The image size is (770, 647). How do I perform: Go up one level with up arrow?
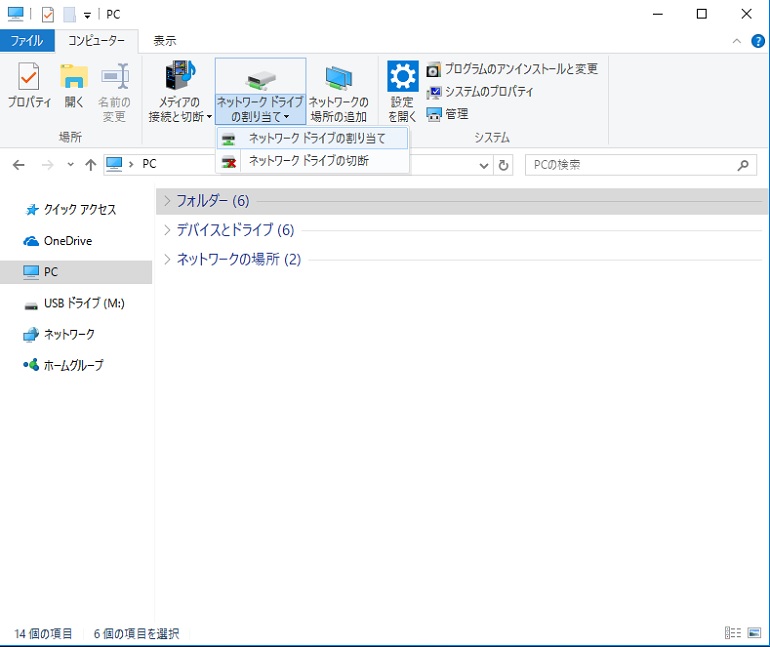click(x=90, y=165)
